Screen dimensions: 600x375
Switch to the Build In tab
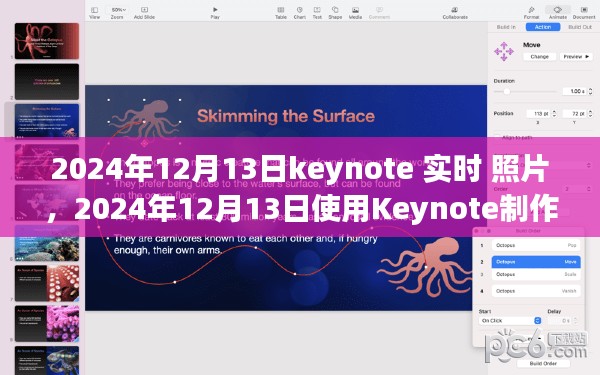coord(506,27)
